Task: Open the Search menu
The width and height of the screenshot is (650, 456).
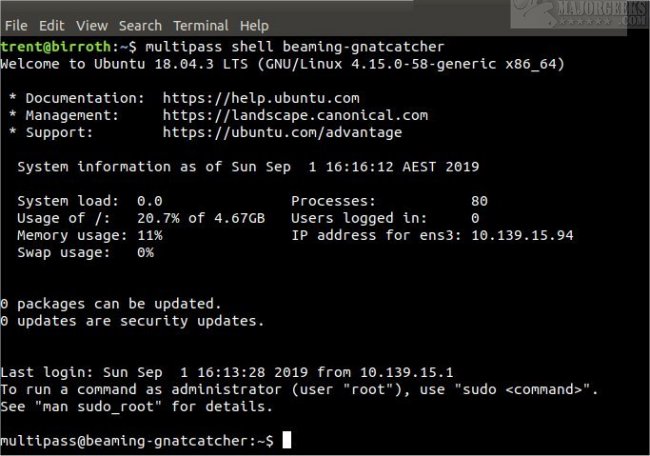Action: point(140,25)
